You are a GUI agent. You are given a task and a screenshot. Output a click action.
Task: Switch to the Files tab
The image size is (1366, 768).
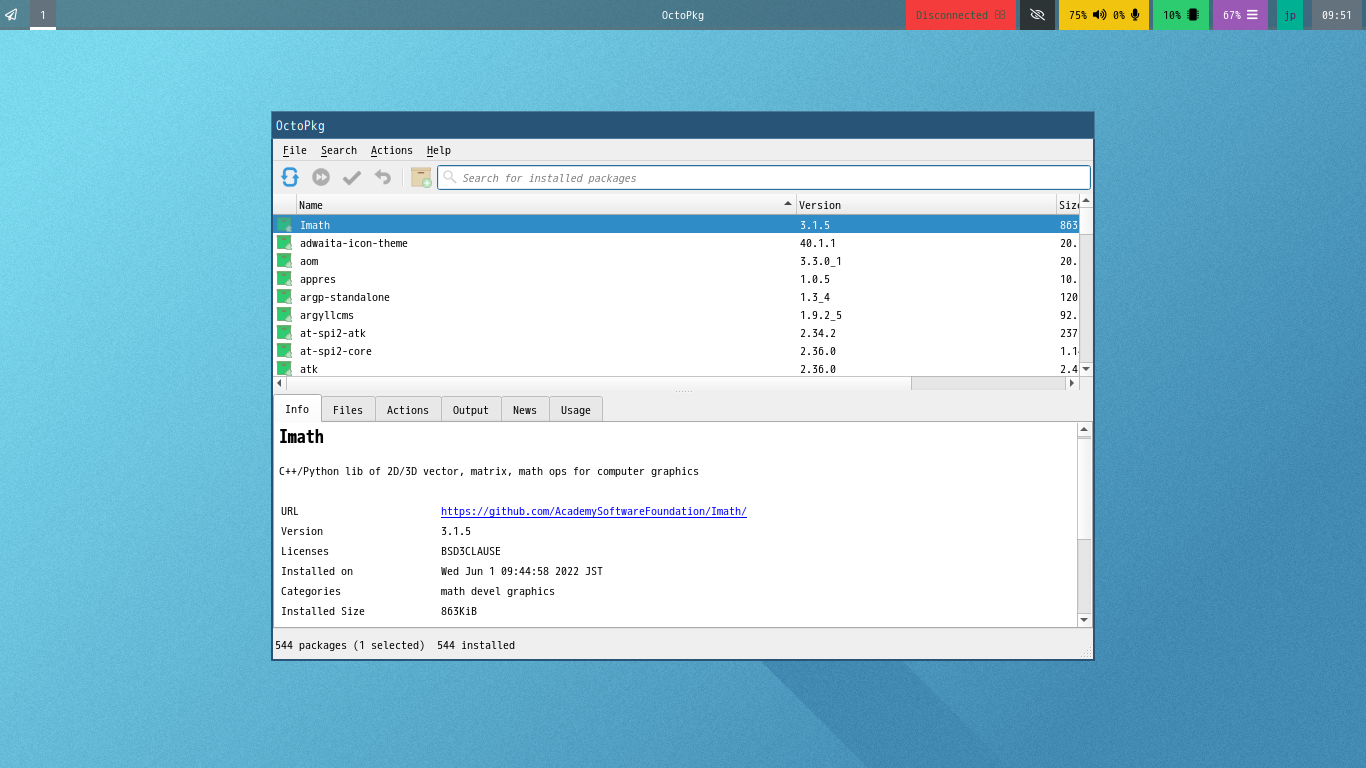(x=348, y=410)
